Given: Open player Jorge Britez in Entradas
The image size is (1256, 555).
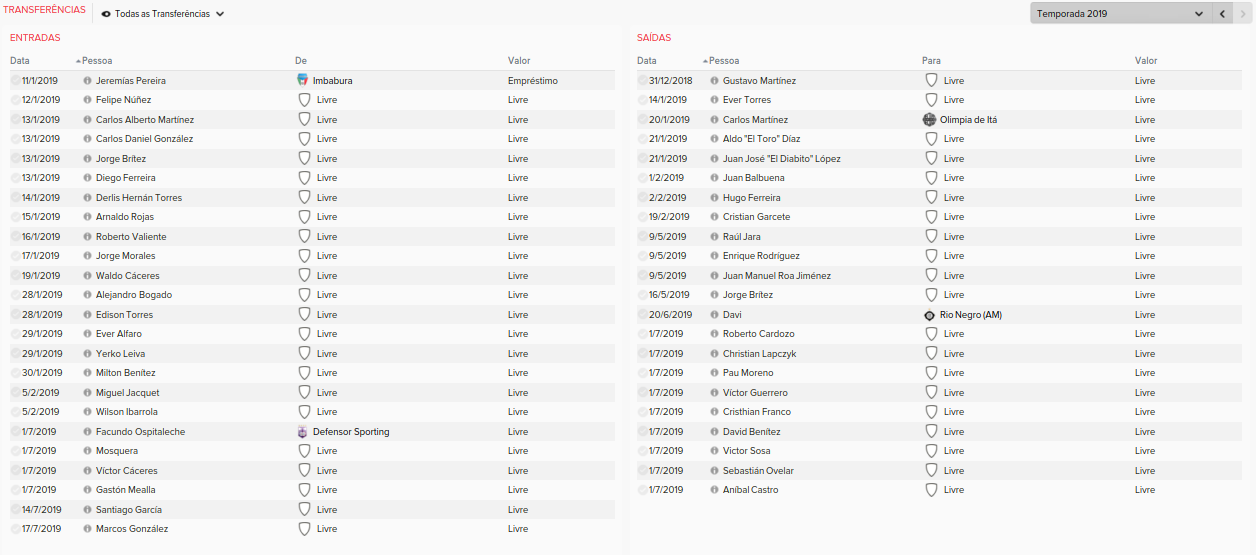Looking at the screenshot, I should point(121,159).
